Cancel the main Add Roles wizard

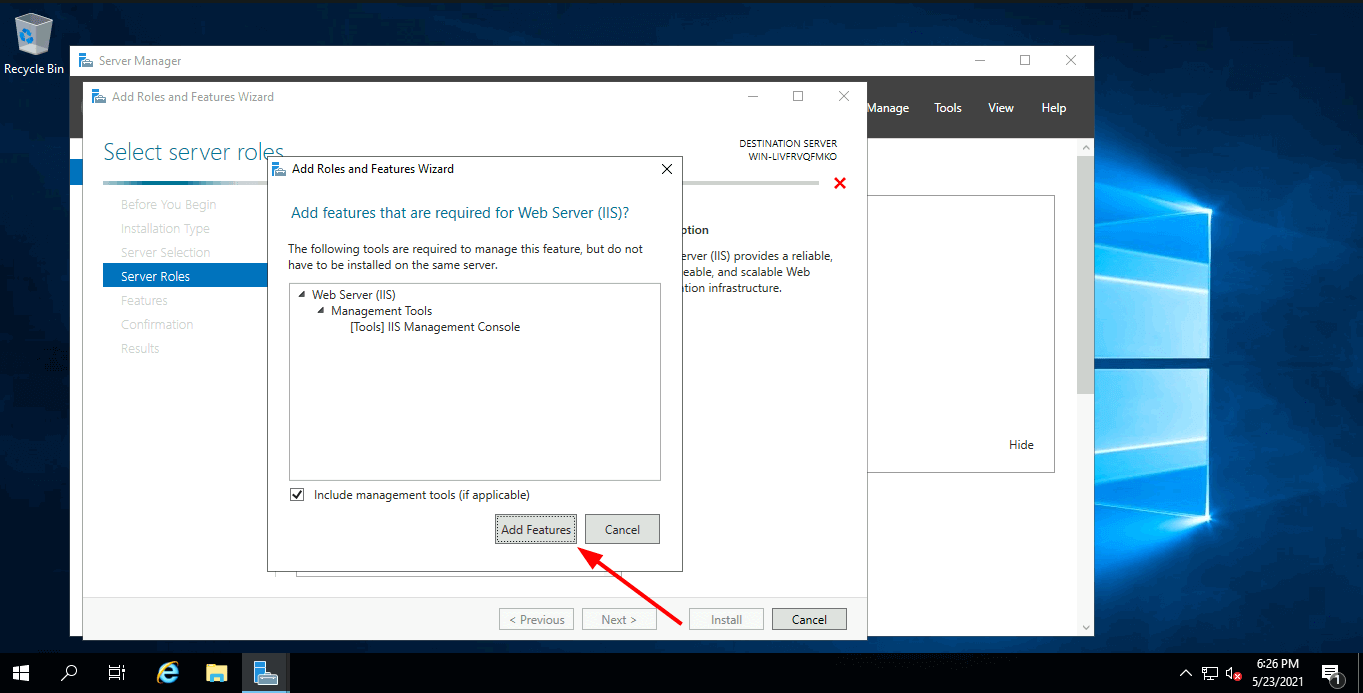point(809,619)
